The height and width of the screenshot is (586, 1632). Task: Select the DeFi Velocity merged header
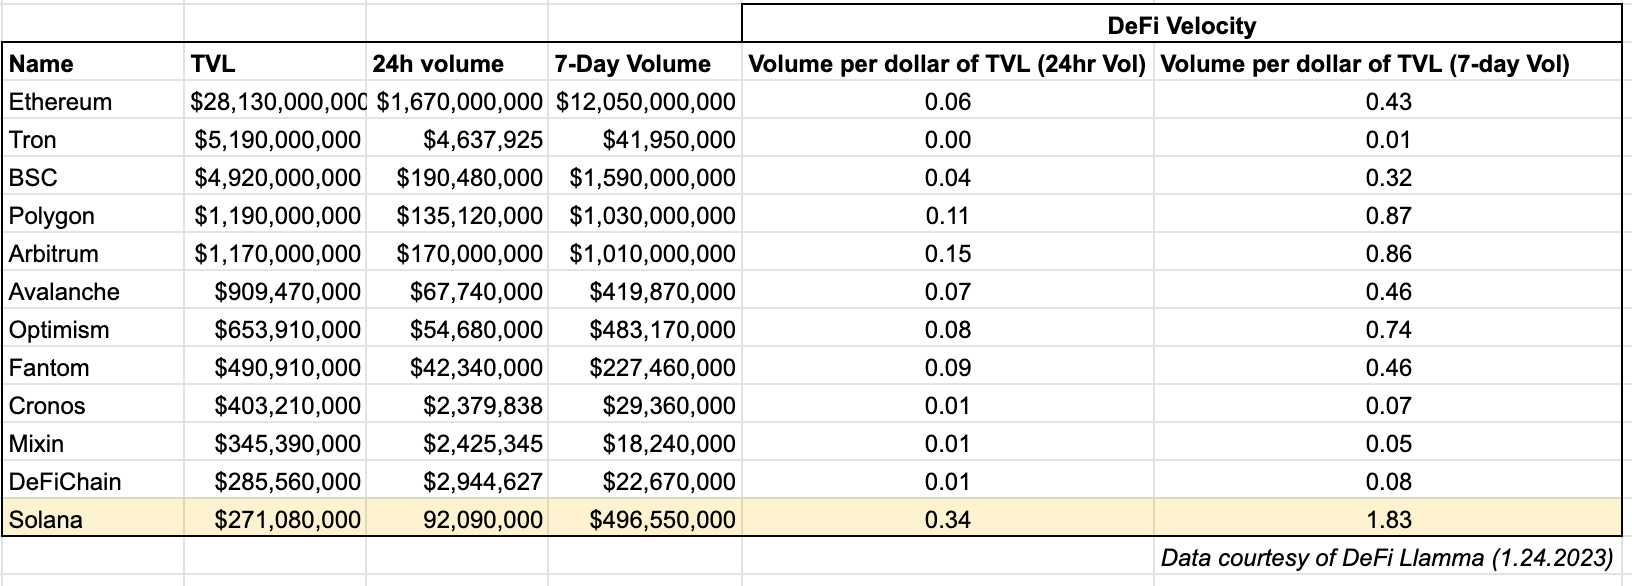[1181, 25]
